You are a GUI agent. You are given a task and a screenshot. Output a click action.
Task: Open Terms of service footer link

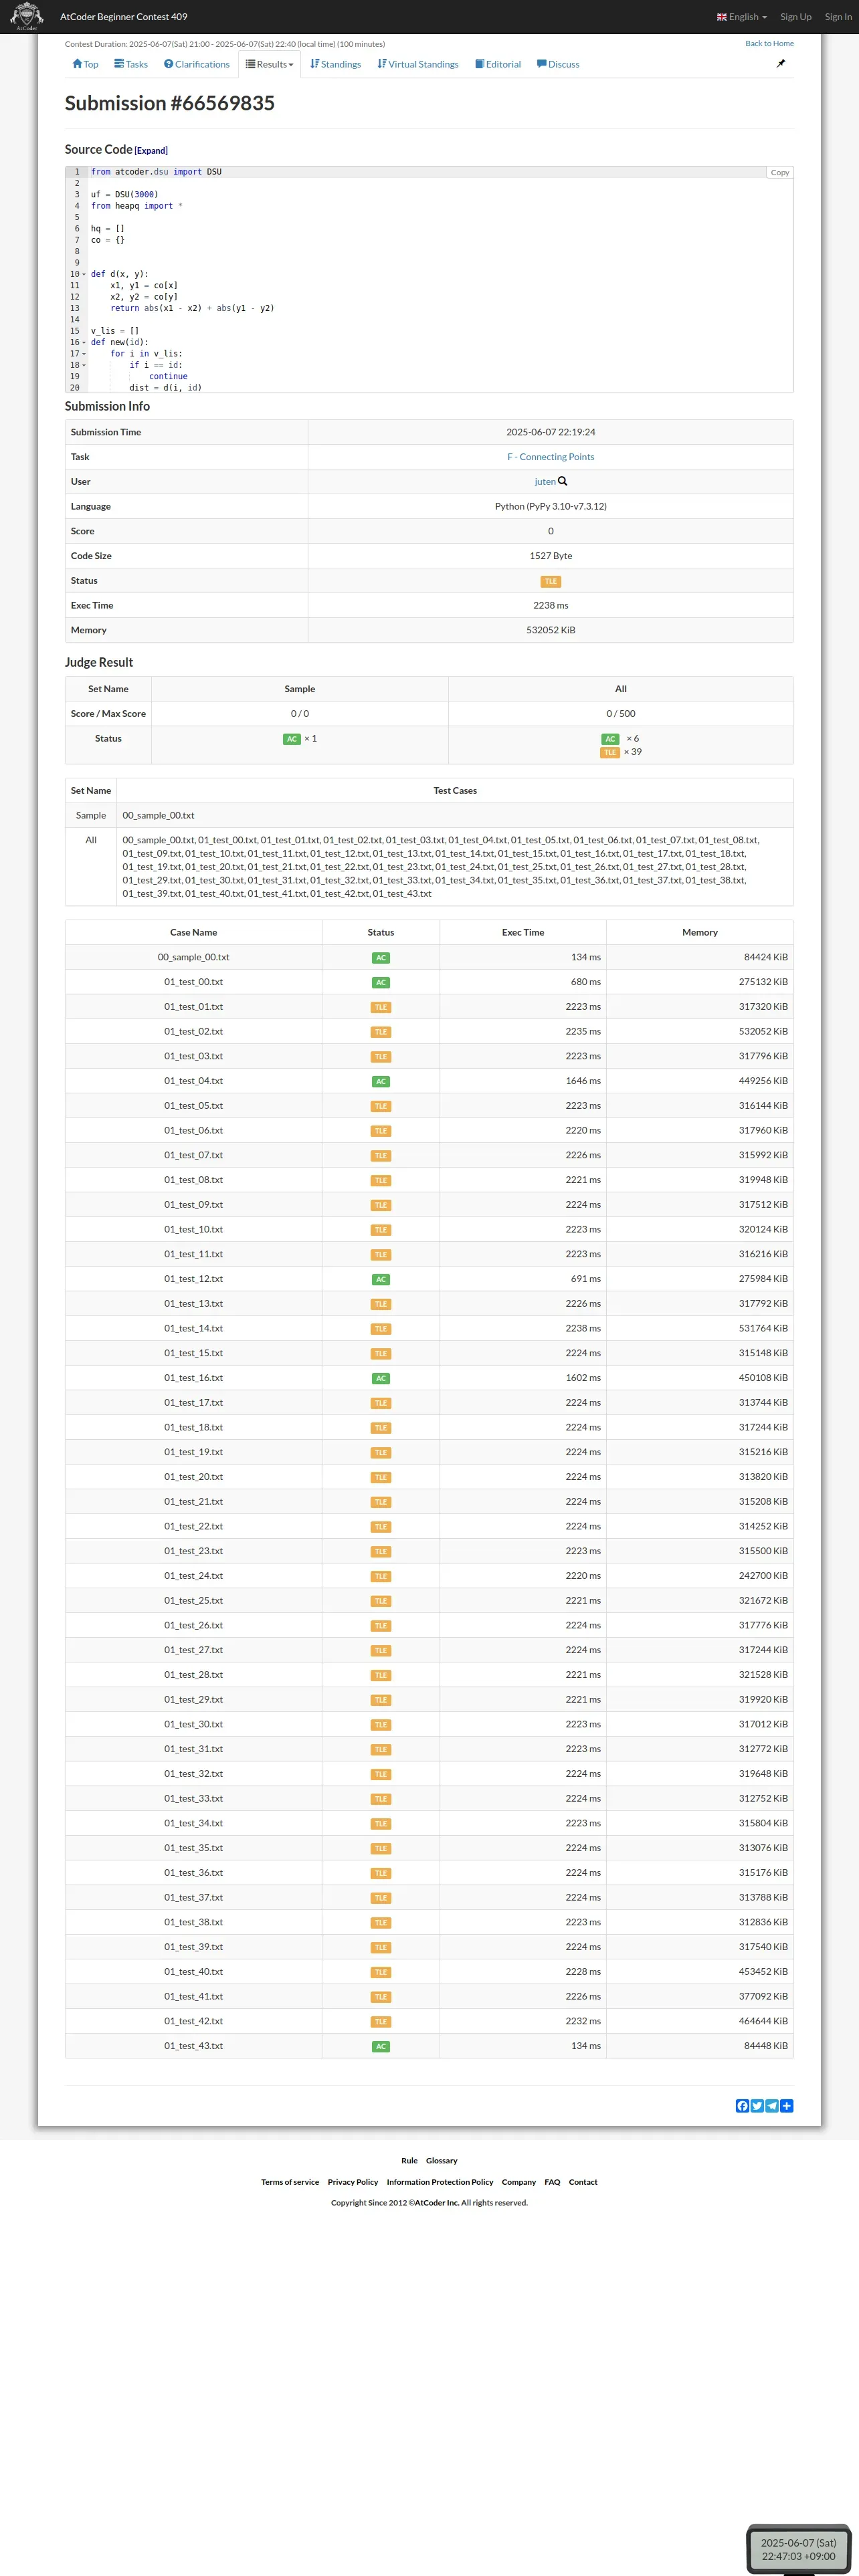coord(290,2182)
